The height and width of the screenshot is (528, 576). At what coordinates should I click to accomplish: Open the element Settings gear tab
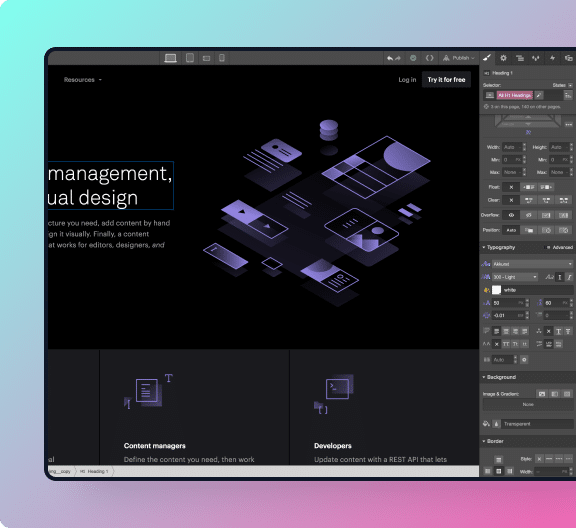click(x=503, y=58)
